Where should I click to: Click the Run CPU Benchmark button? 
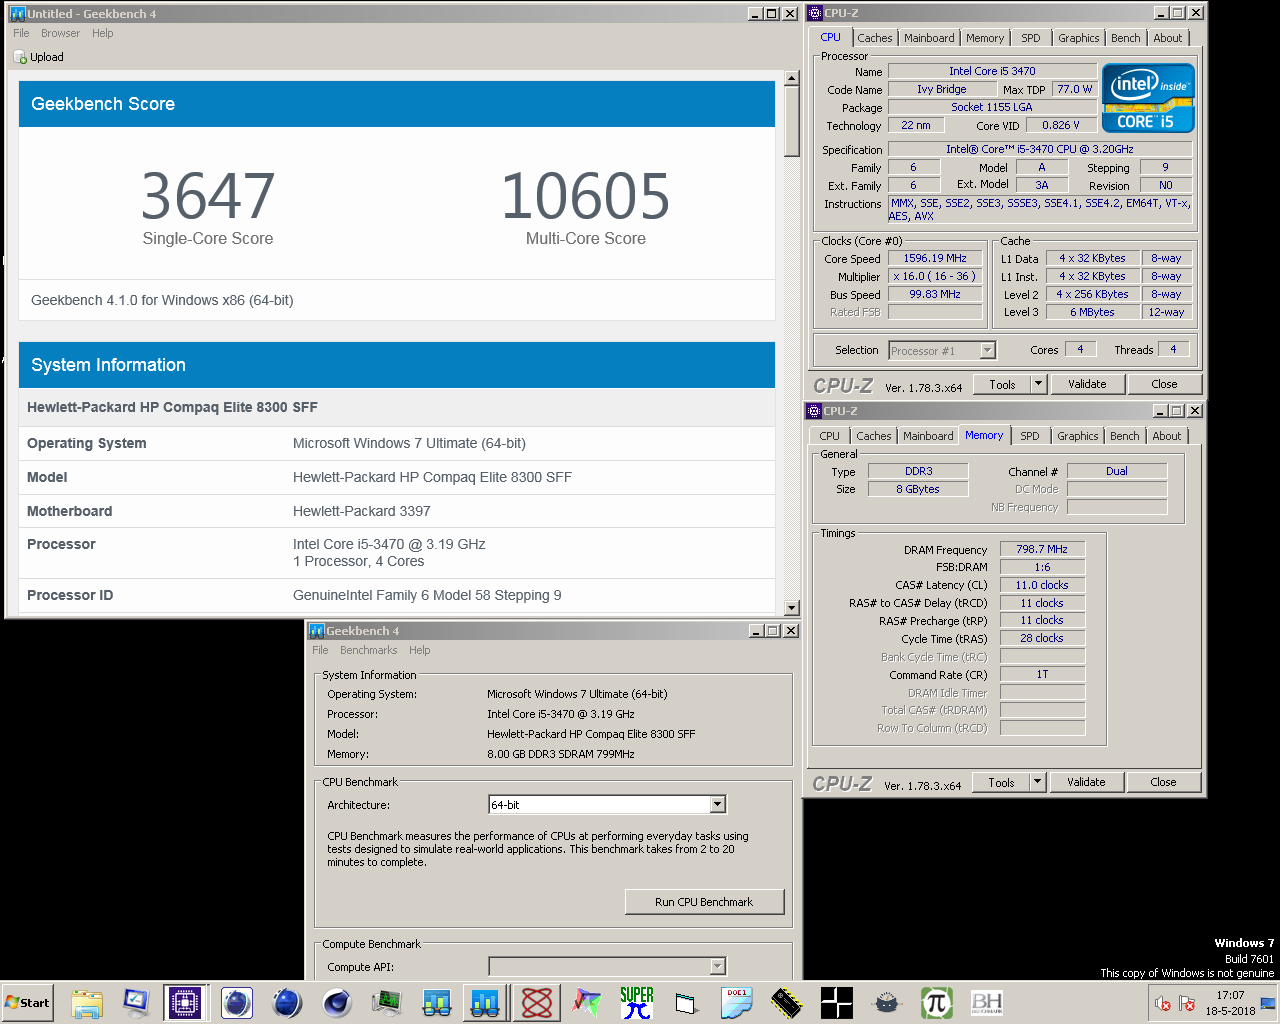click(704, 902)
